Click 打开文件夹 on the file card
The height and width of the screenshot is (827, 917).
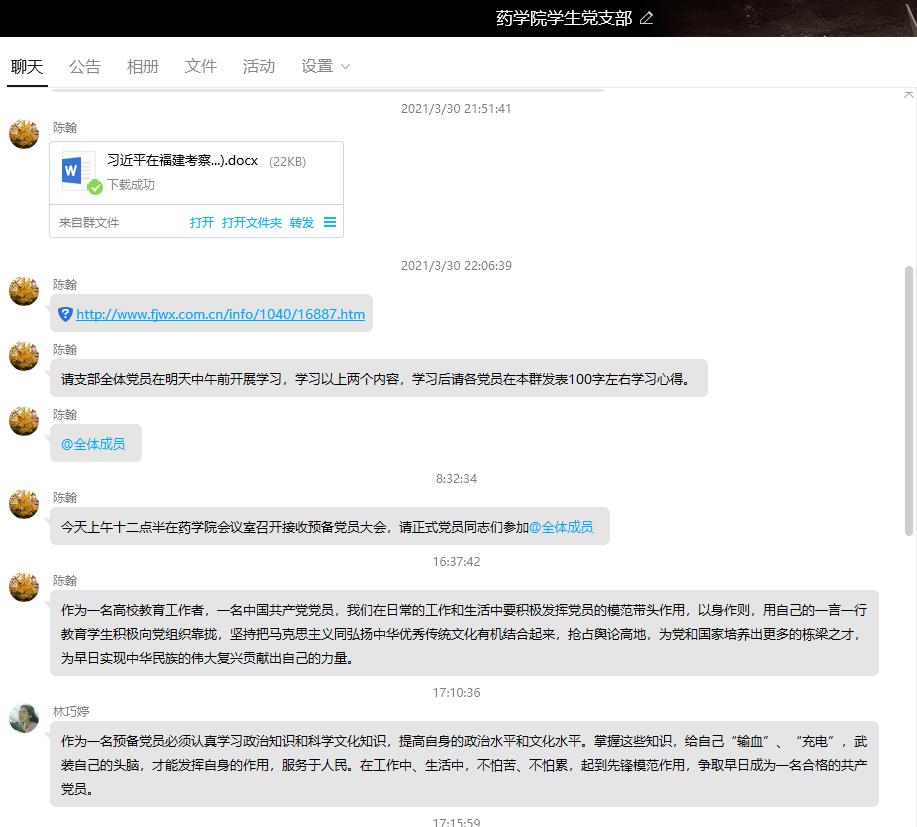point(252,223)
